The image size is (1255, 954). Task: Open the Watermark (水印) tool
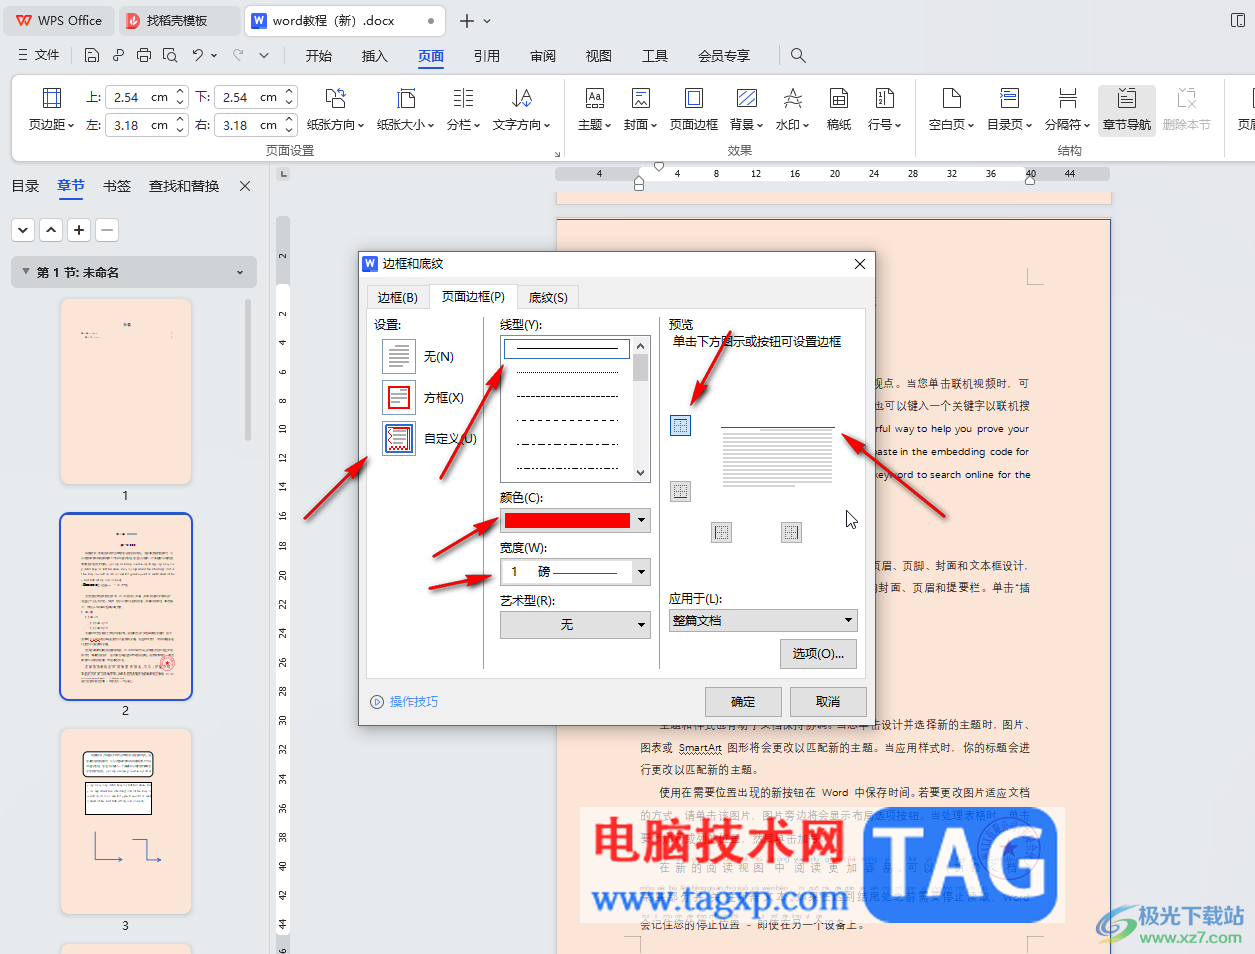tap(792, 109)
